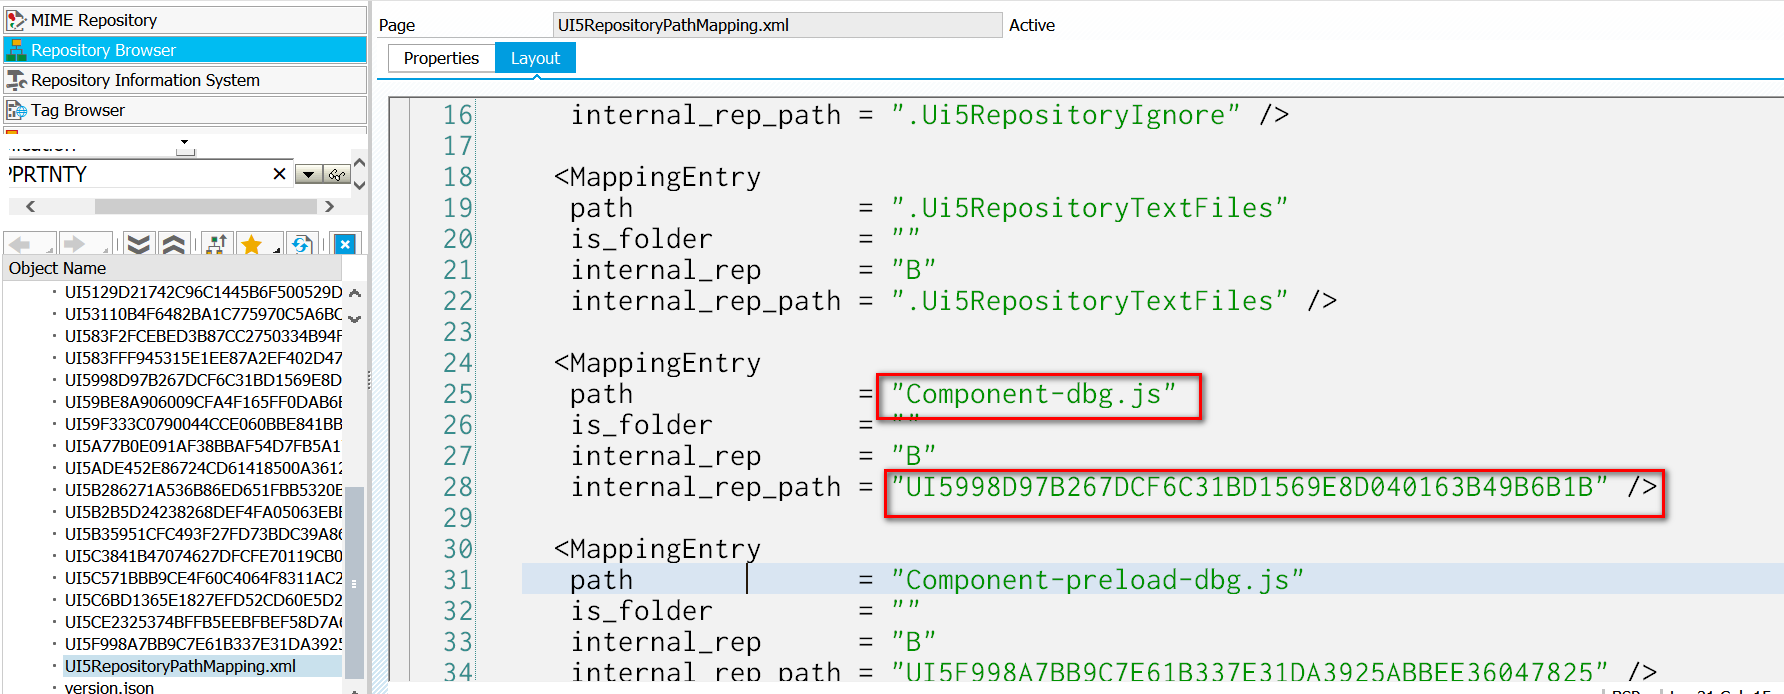1784x694 pixels.
Task: Click the ".Ui5RepositoryIgnore" value on line 16
Action: [1065, 115]
